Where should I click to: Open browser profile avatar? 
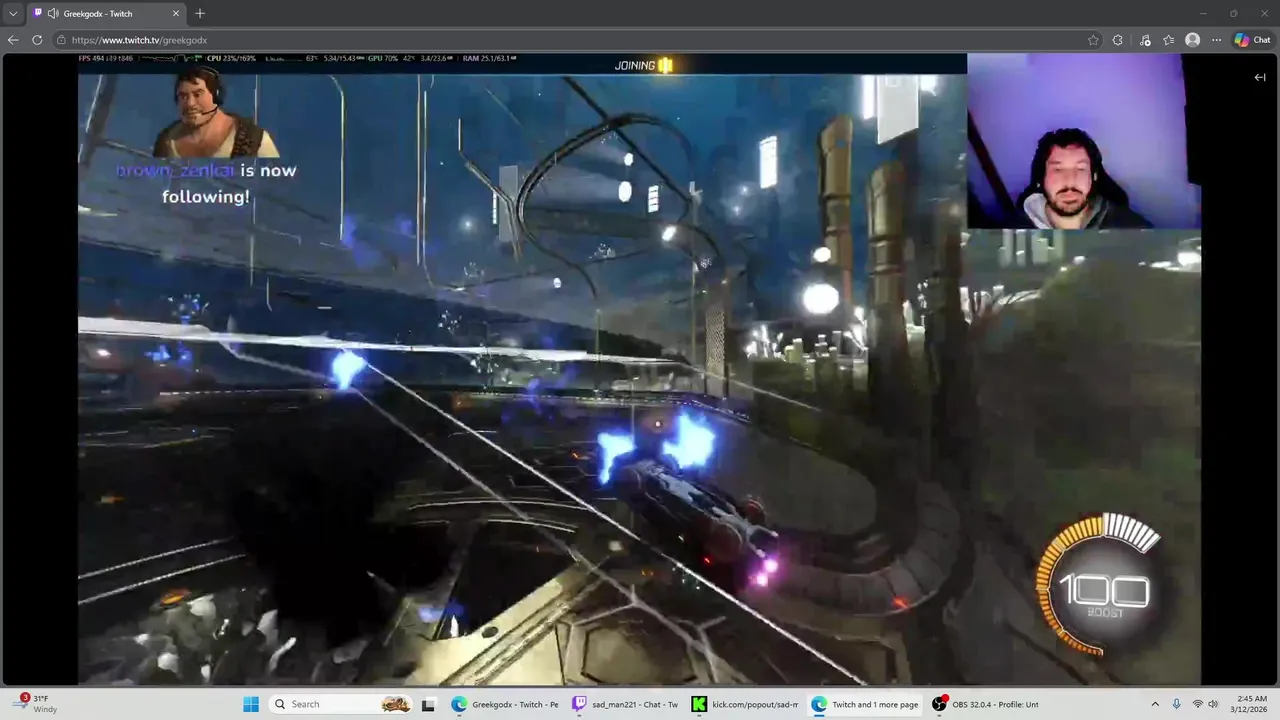tap(1192, 40)
